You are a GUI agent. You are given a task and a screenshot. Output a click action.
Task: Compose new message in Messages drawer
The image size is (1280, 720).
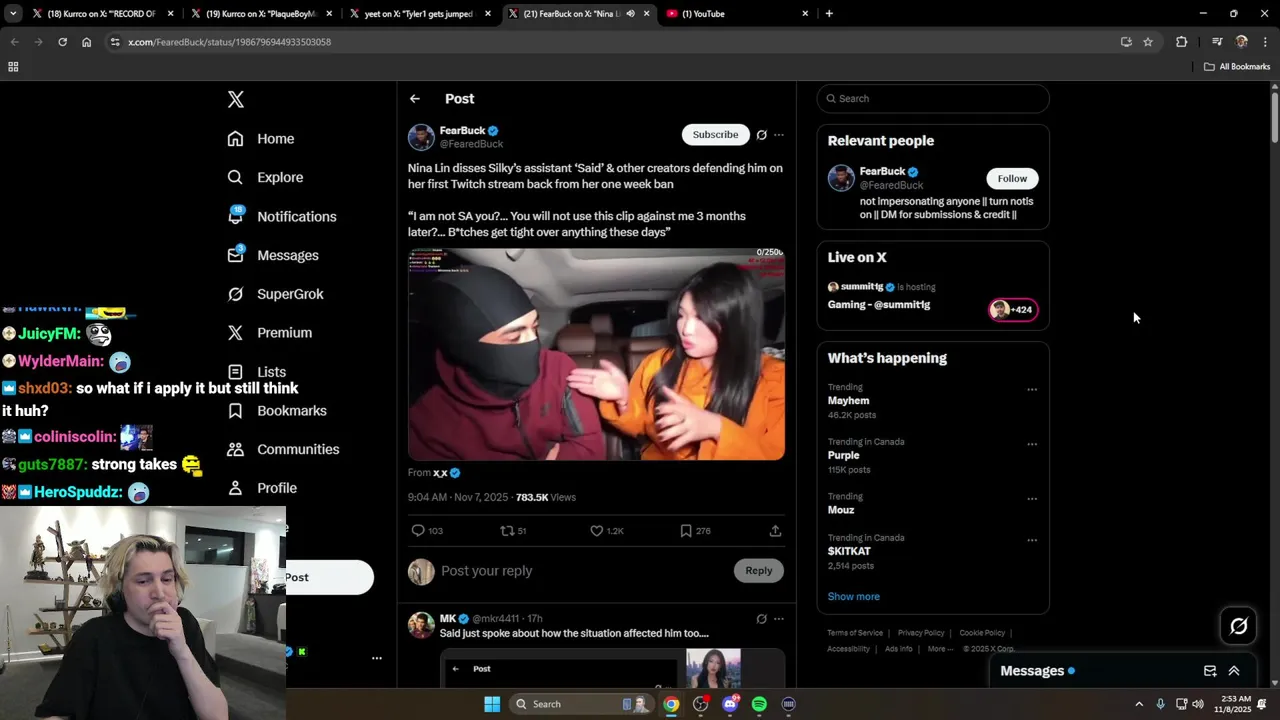1210,671
